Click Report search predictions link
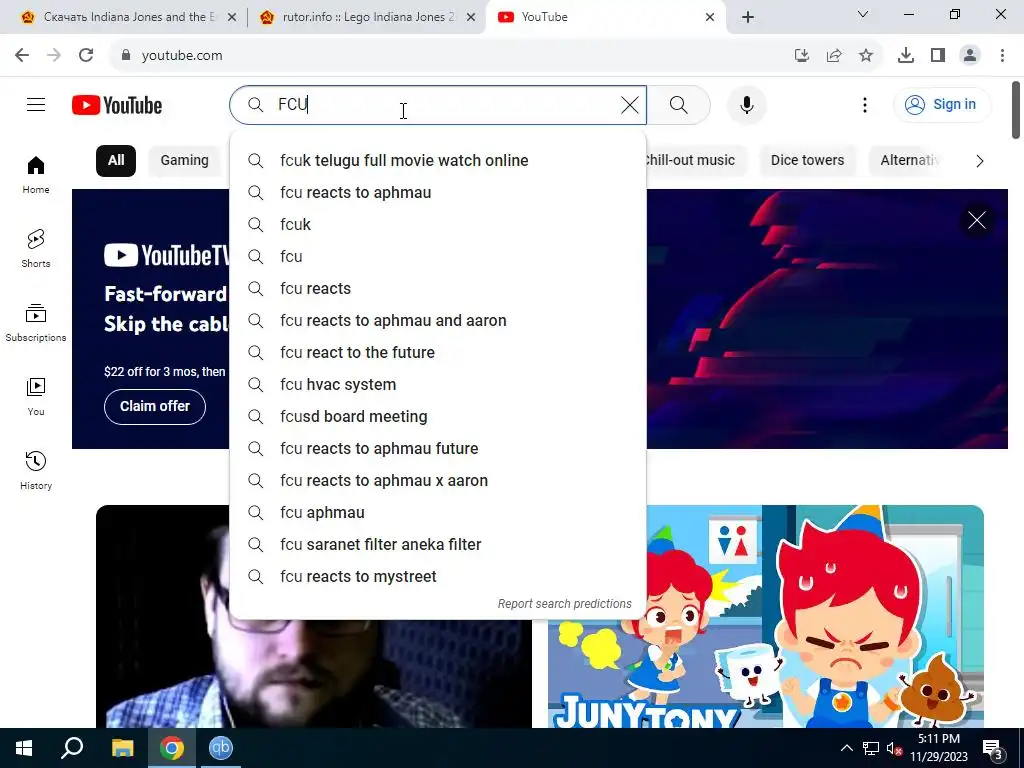1024x768 pixels. (x=564, y=603)
